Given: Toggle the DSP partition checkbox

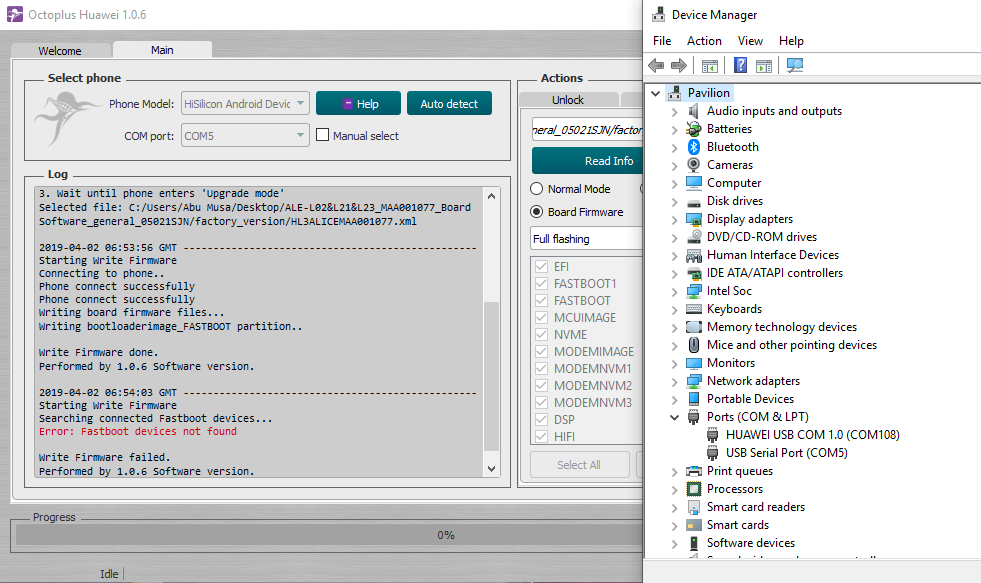Looking at the screenshot, I should point(542,420).
